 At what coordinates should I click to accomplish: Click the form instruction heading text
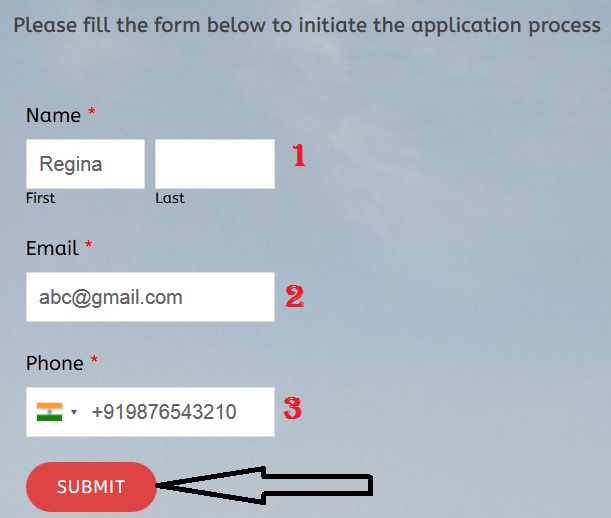(307, 25)
